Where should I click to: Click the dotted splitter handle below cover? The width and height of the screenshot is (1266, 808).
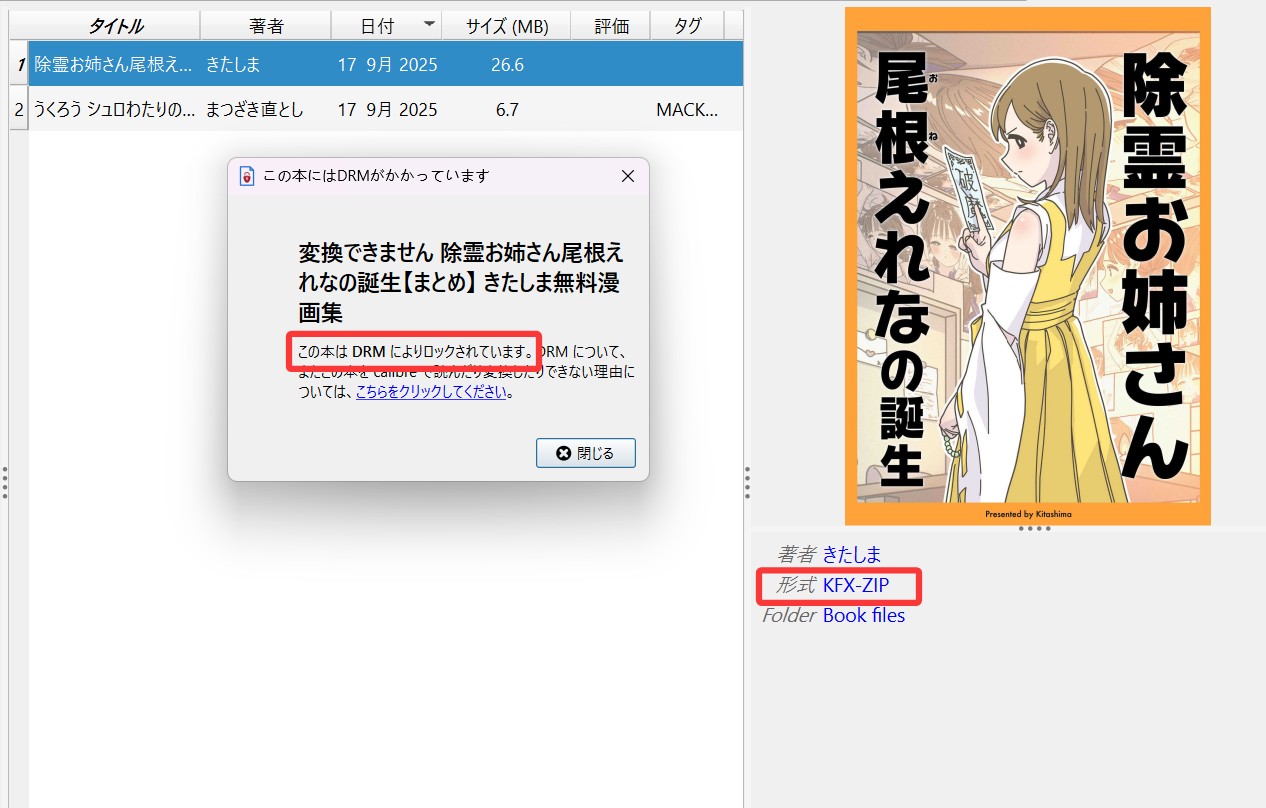tap(1033, 528)
